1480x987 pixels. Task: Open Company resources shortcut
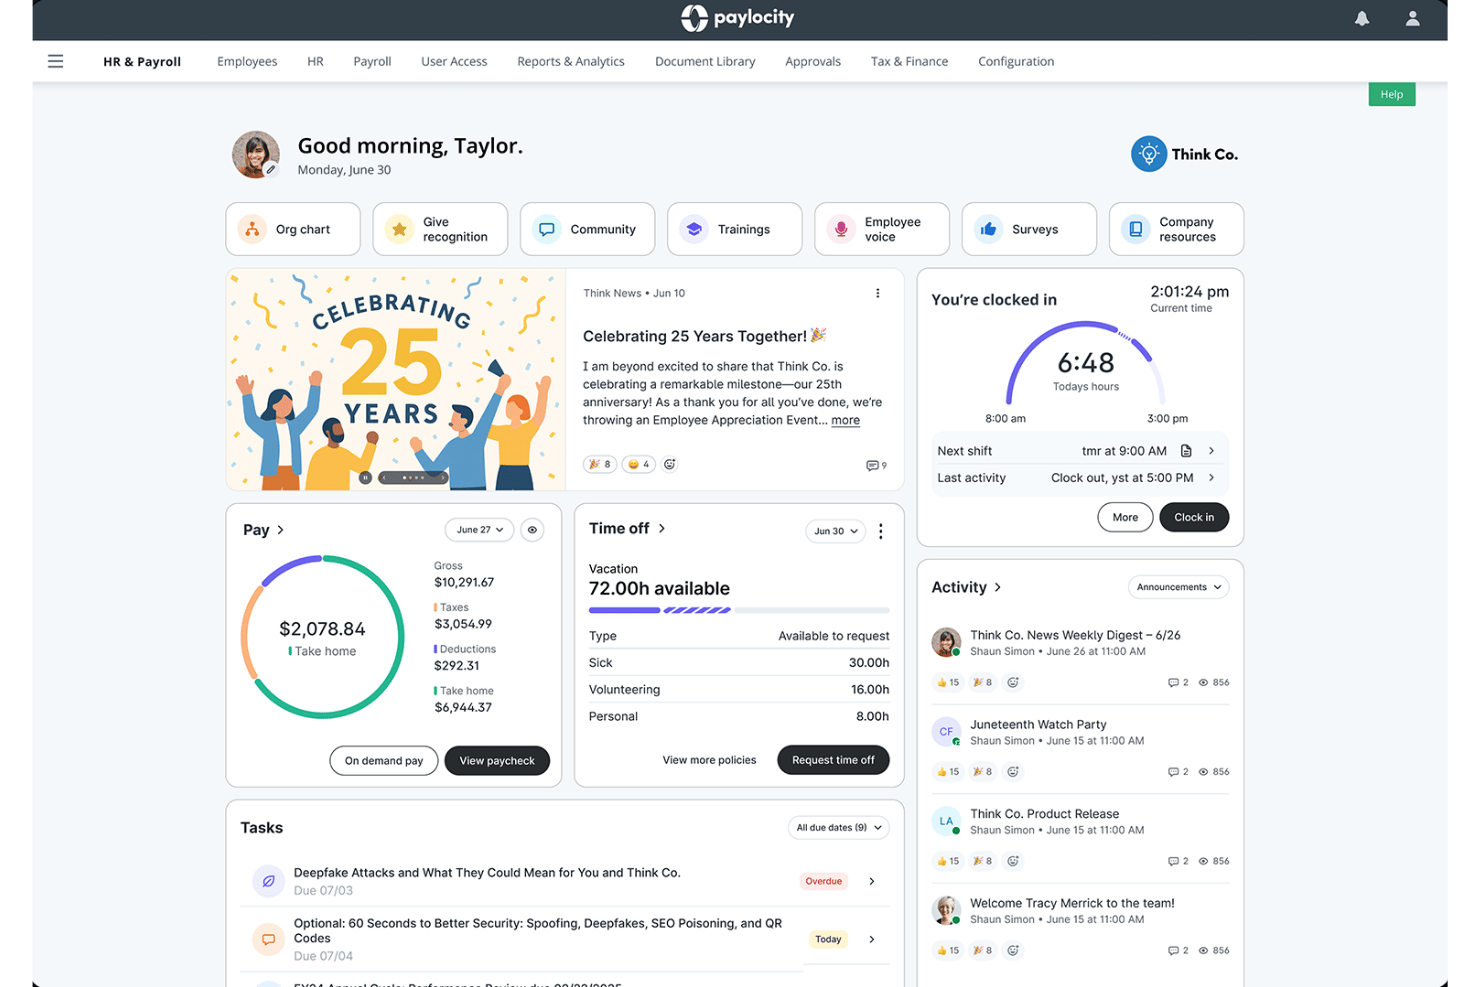tap(1176, 229)
